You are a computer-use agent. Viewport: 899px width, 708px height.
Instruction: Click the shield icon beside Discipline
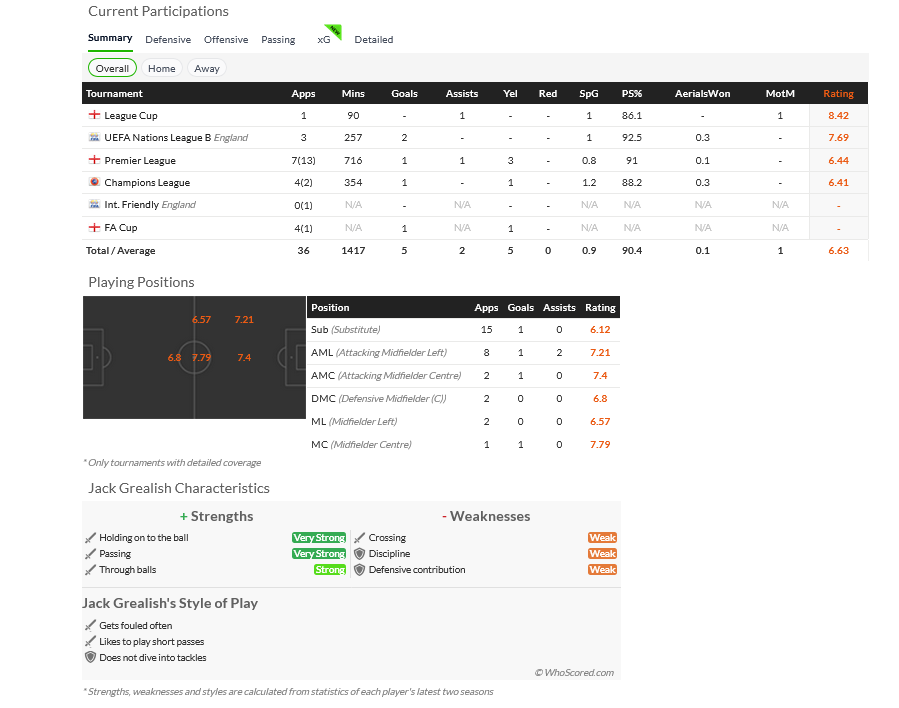[359, 554]
